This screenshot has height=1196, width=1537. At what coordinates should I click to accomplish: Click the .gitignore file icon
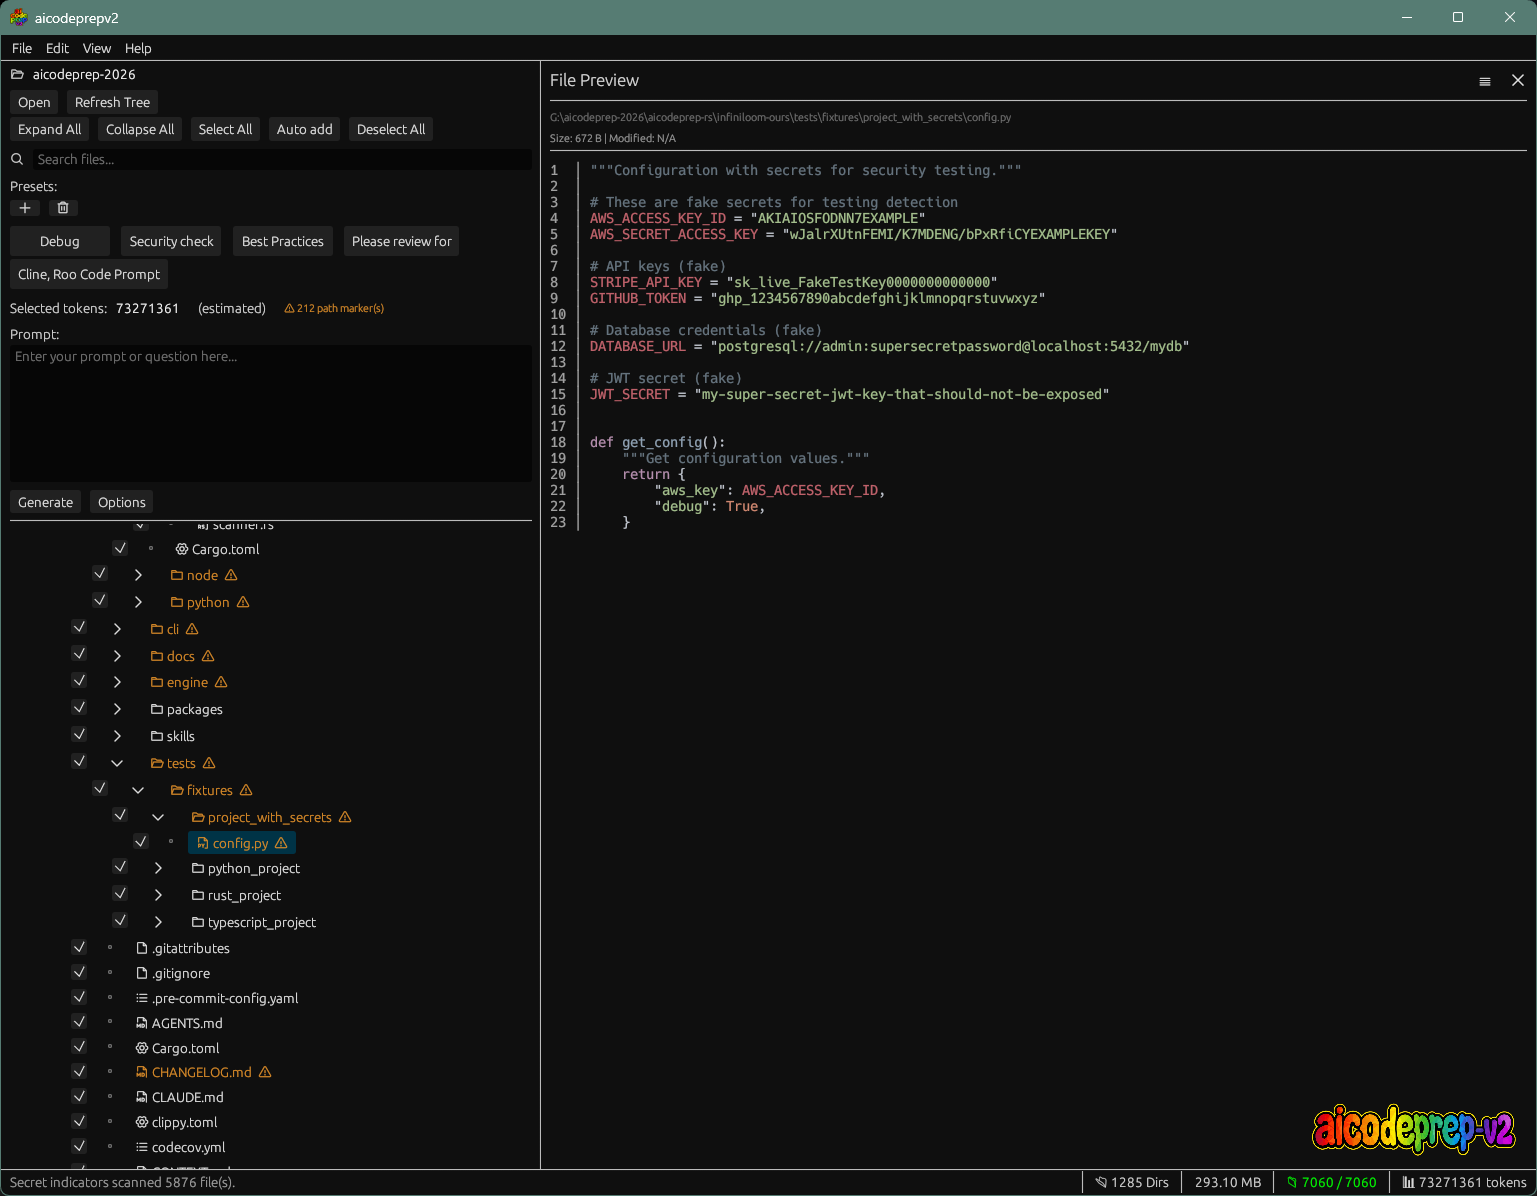pos(142,973)
